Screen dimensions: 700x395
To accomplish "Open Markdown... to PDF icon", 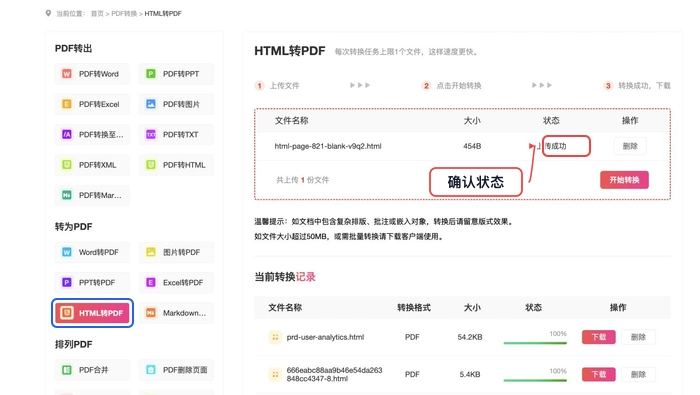I will (x=151, y=313).
